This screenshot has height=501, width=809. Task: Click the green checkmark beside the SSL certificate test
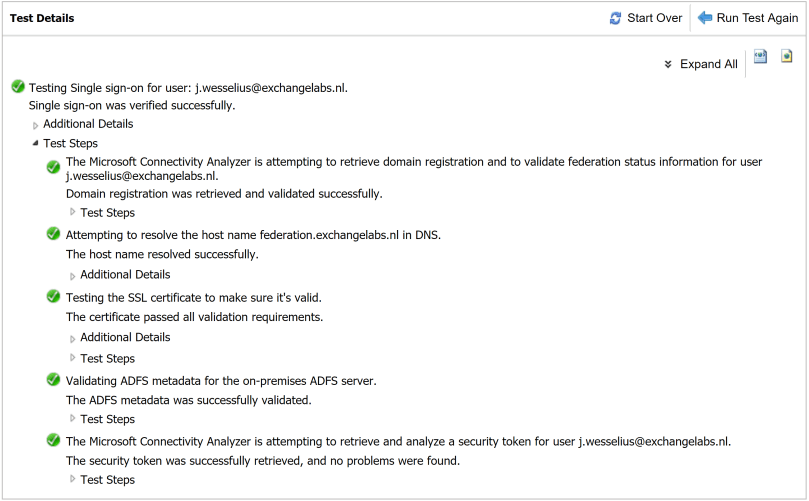[54, 297]
